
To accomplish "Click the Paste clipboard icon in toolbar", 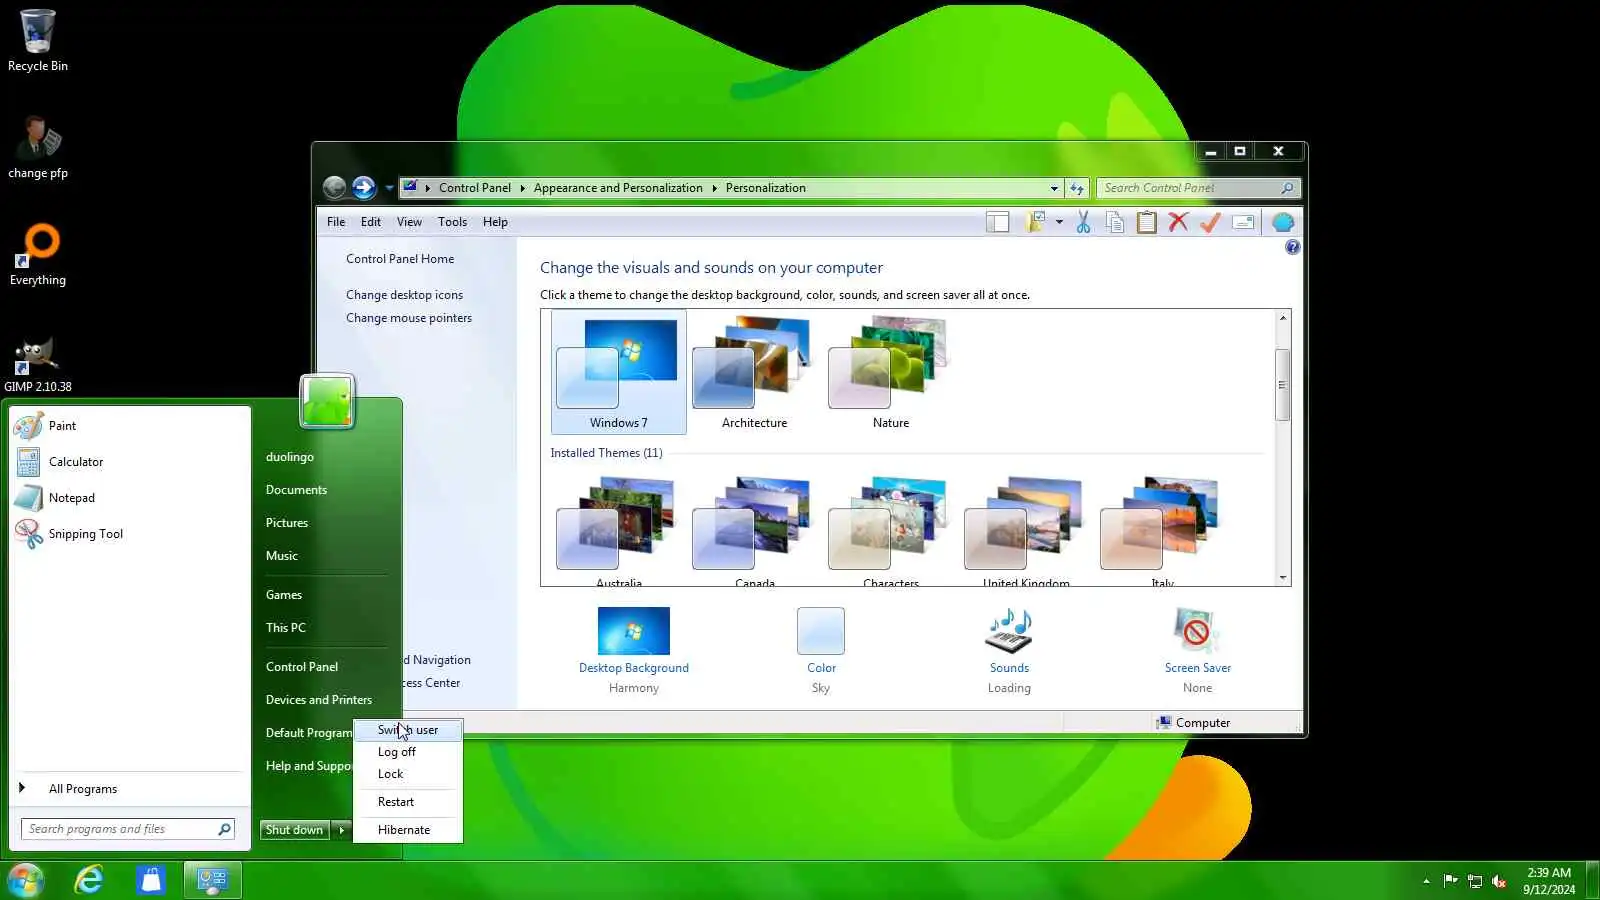I will [x=1147, y=222].
